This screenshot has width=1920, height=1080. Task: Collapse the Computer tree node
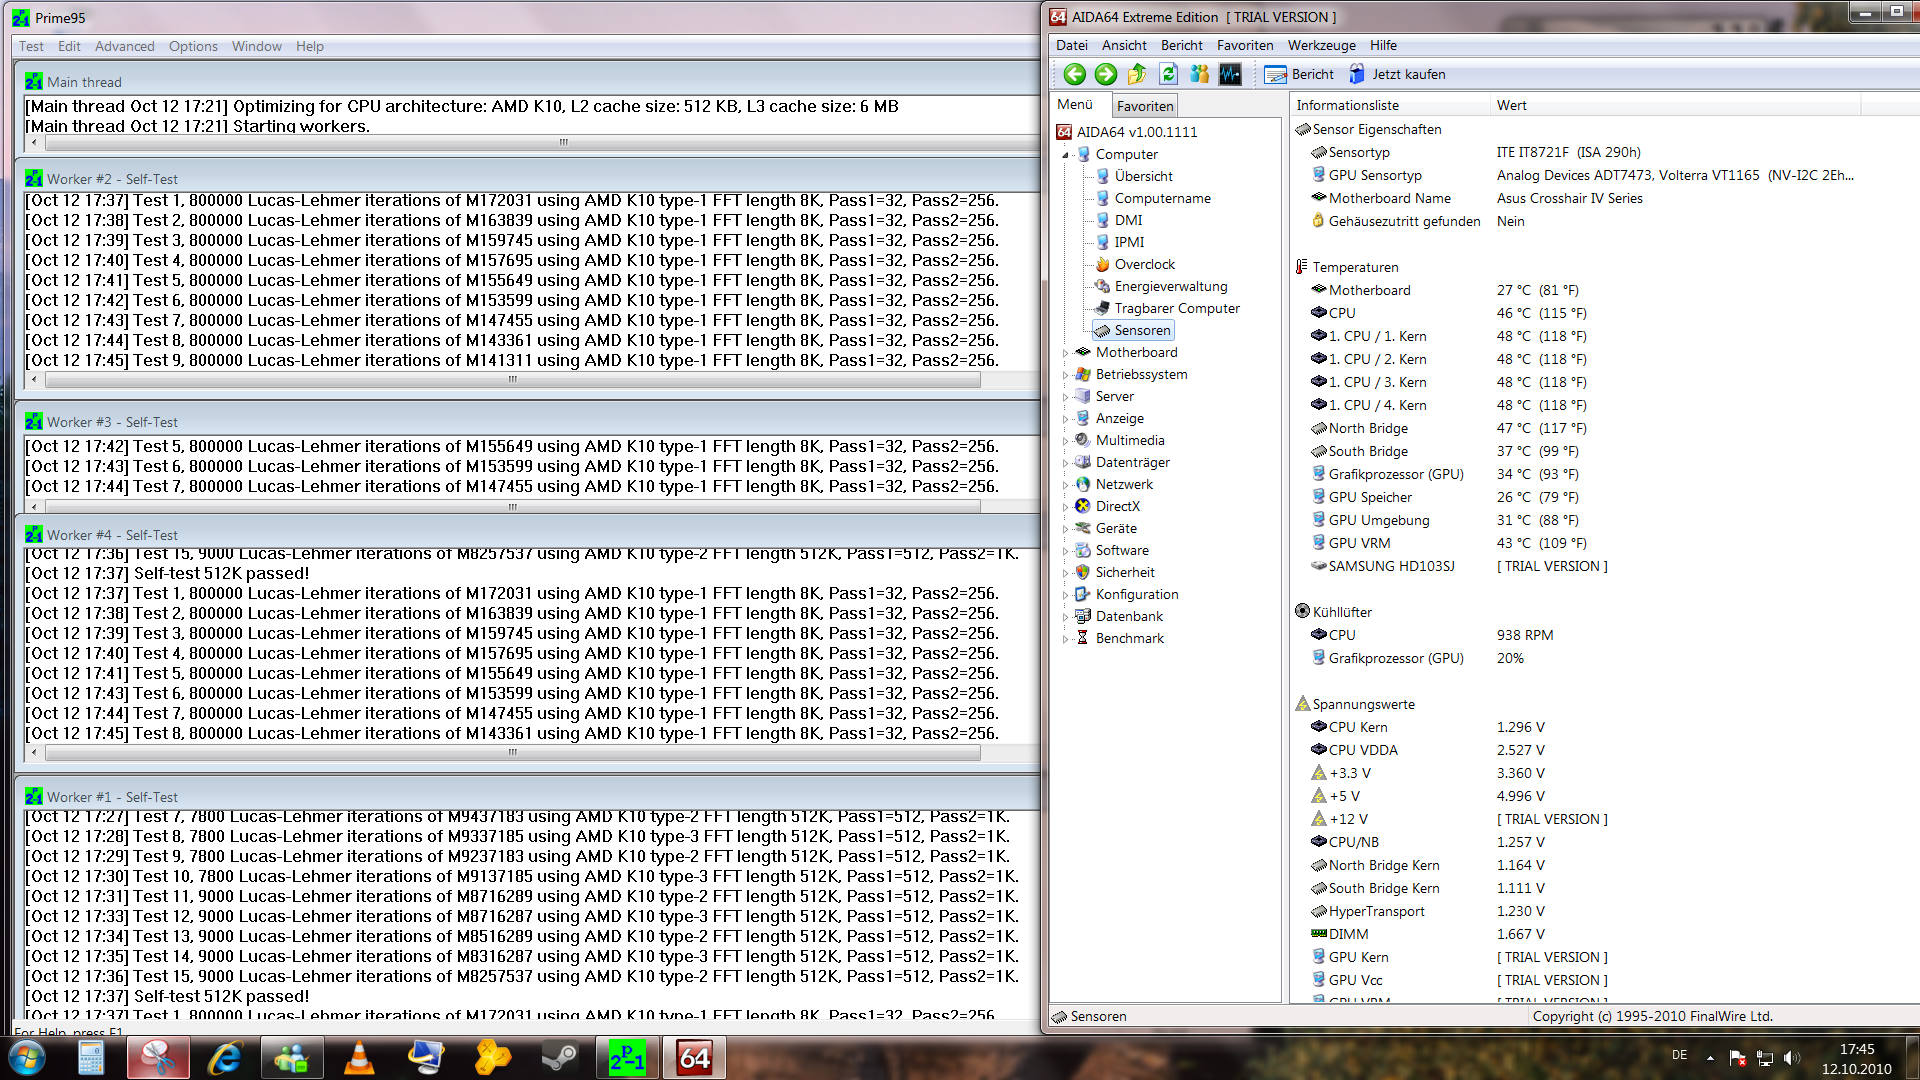click(x=1065, y=155)
